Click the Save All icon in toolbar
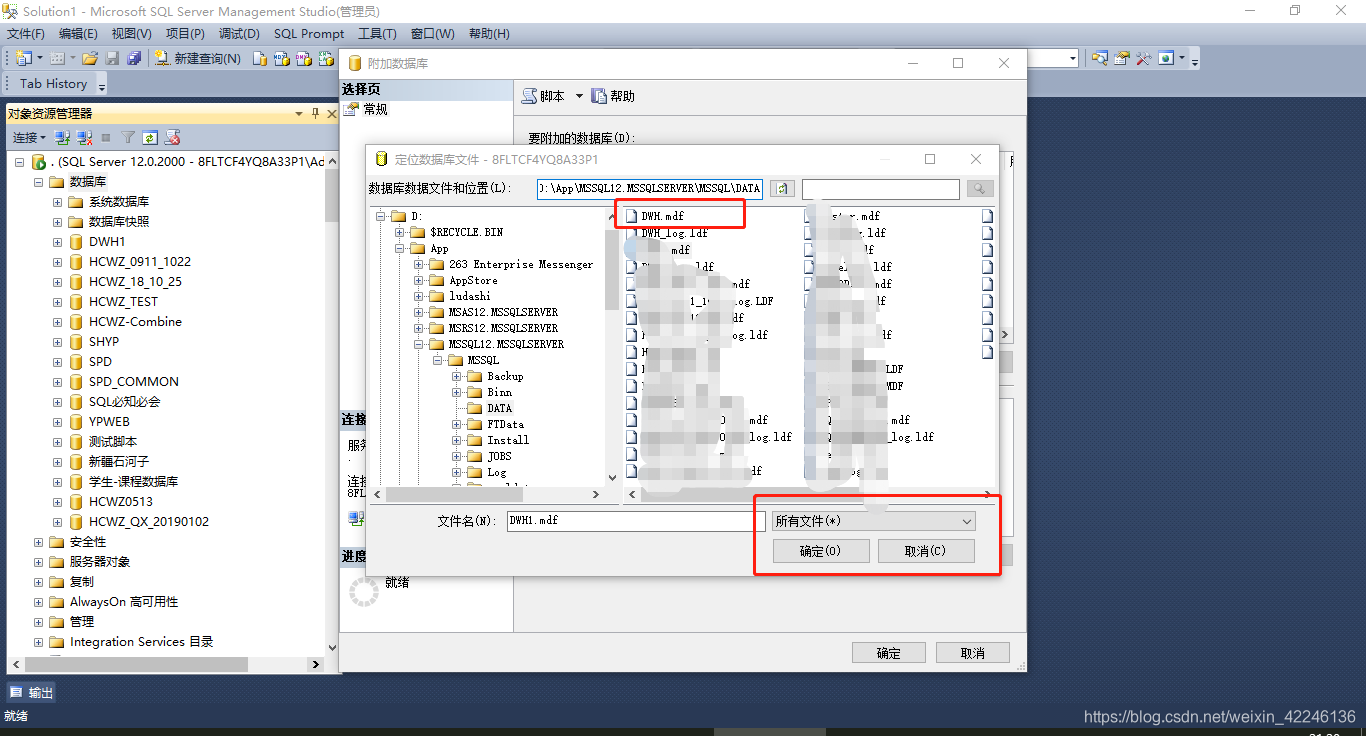 tap(134, 59)
